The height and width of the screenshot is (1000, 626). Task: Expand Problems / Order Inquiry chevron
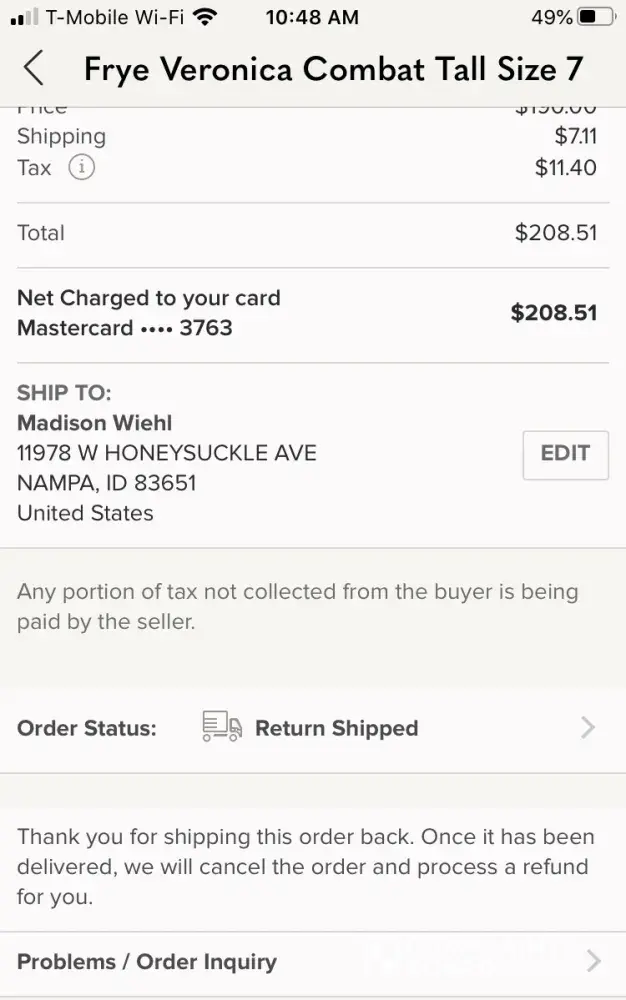pyautogui.click(x=594, y=962)
